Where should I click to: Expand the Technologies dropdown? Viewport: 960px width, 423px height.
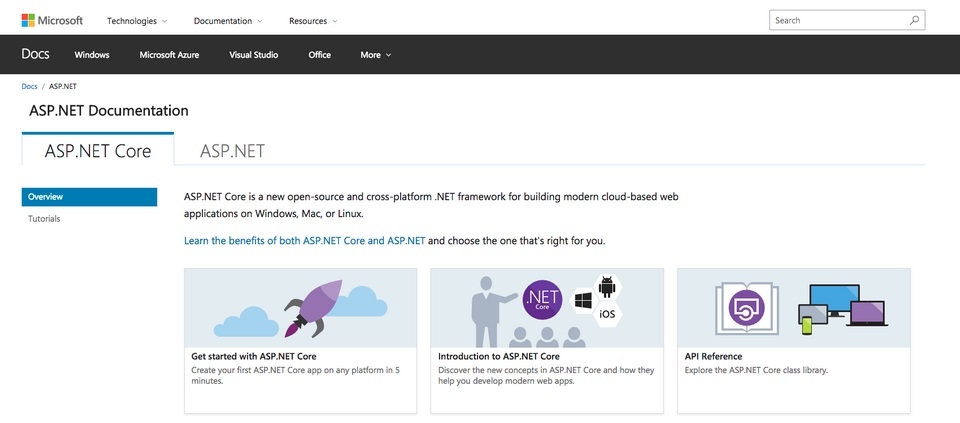coord(137,20)
